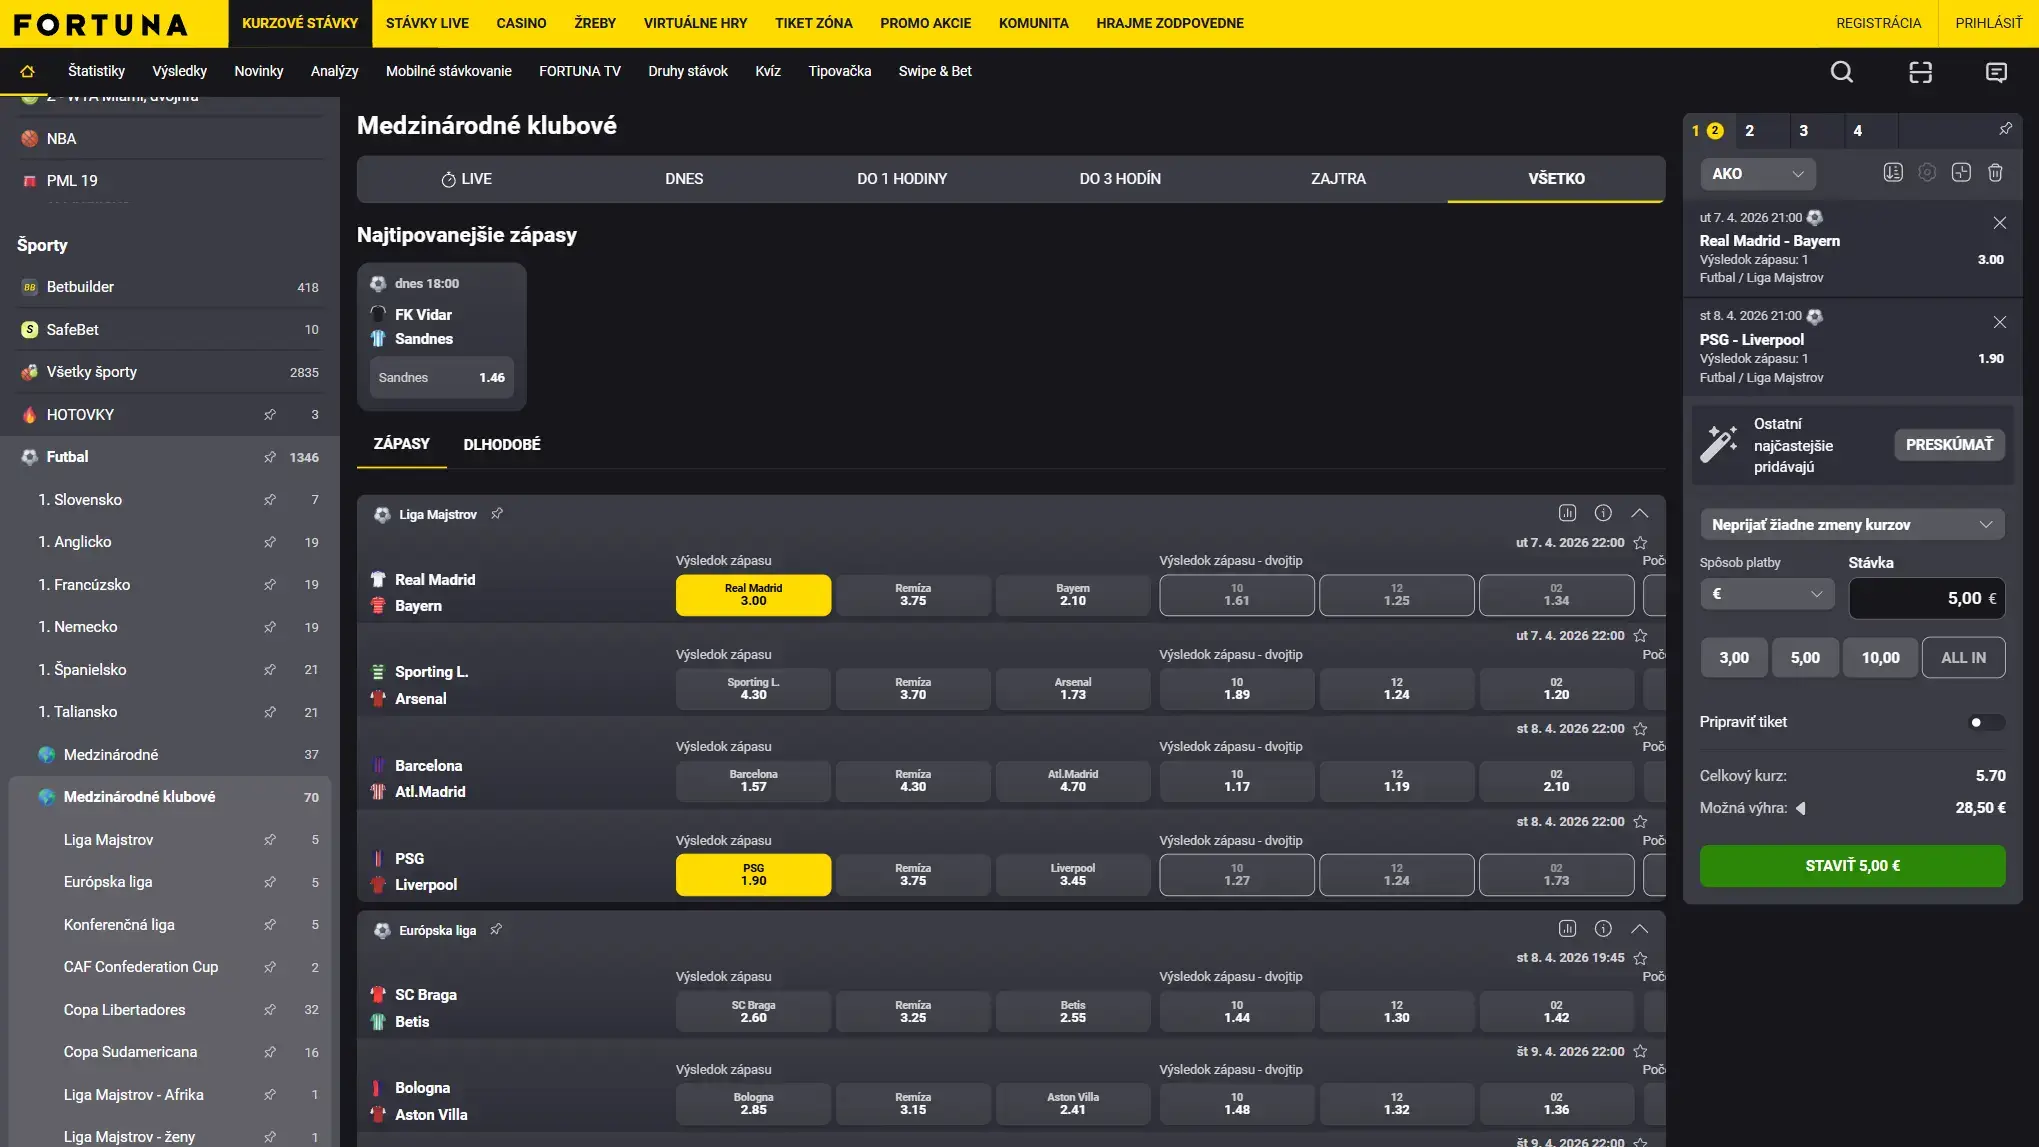The image size is (2039, 1147).
Task: Click the PRESKÚMAŤ button
Action: pos(1948,445)
